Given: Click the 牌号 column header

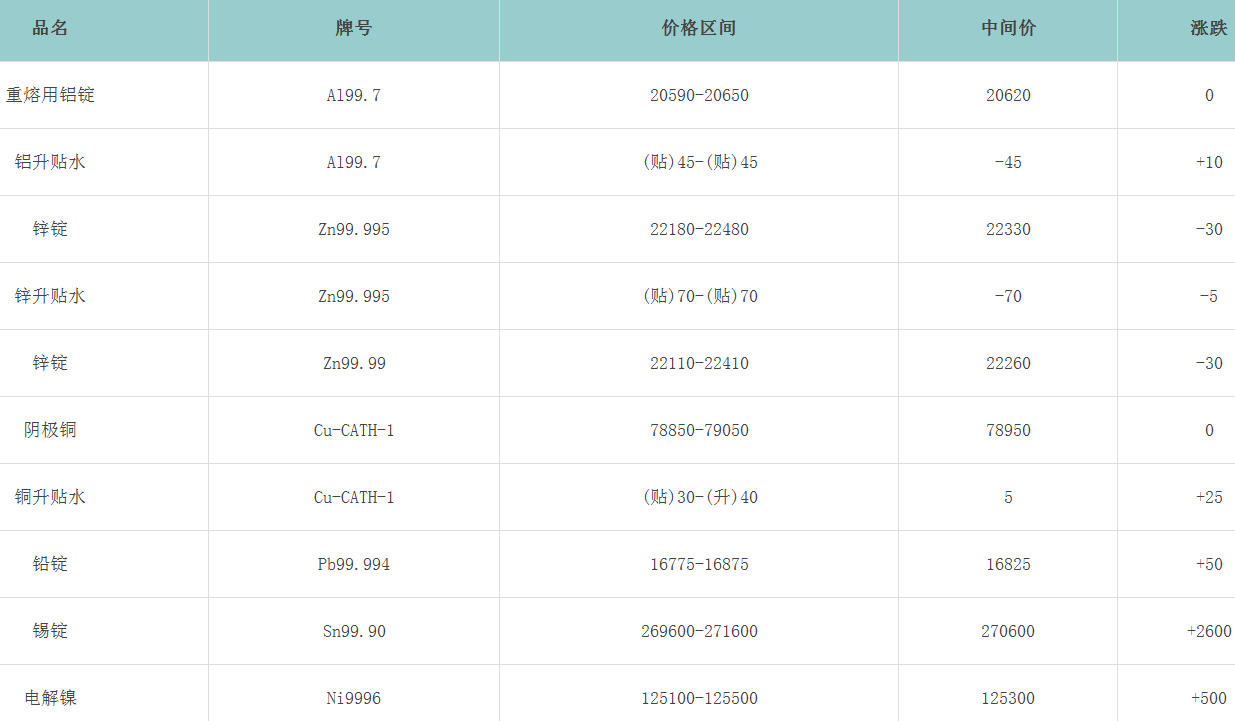Looking at the screenshot, I should 354,28.
